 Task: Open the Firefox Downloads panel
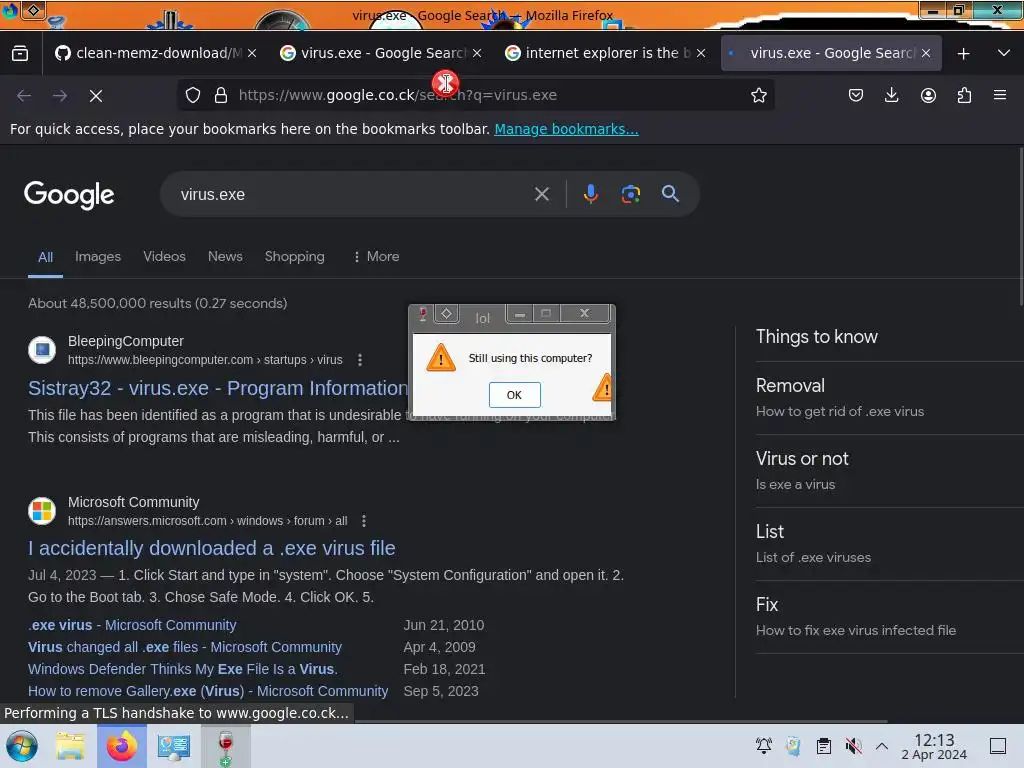click(891, 95)
